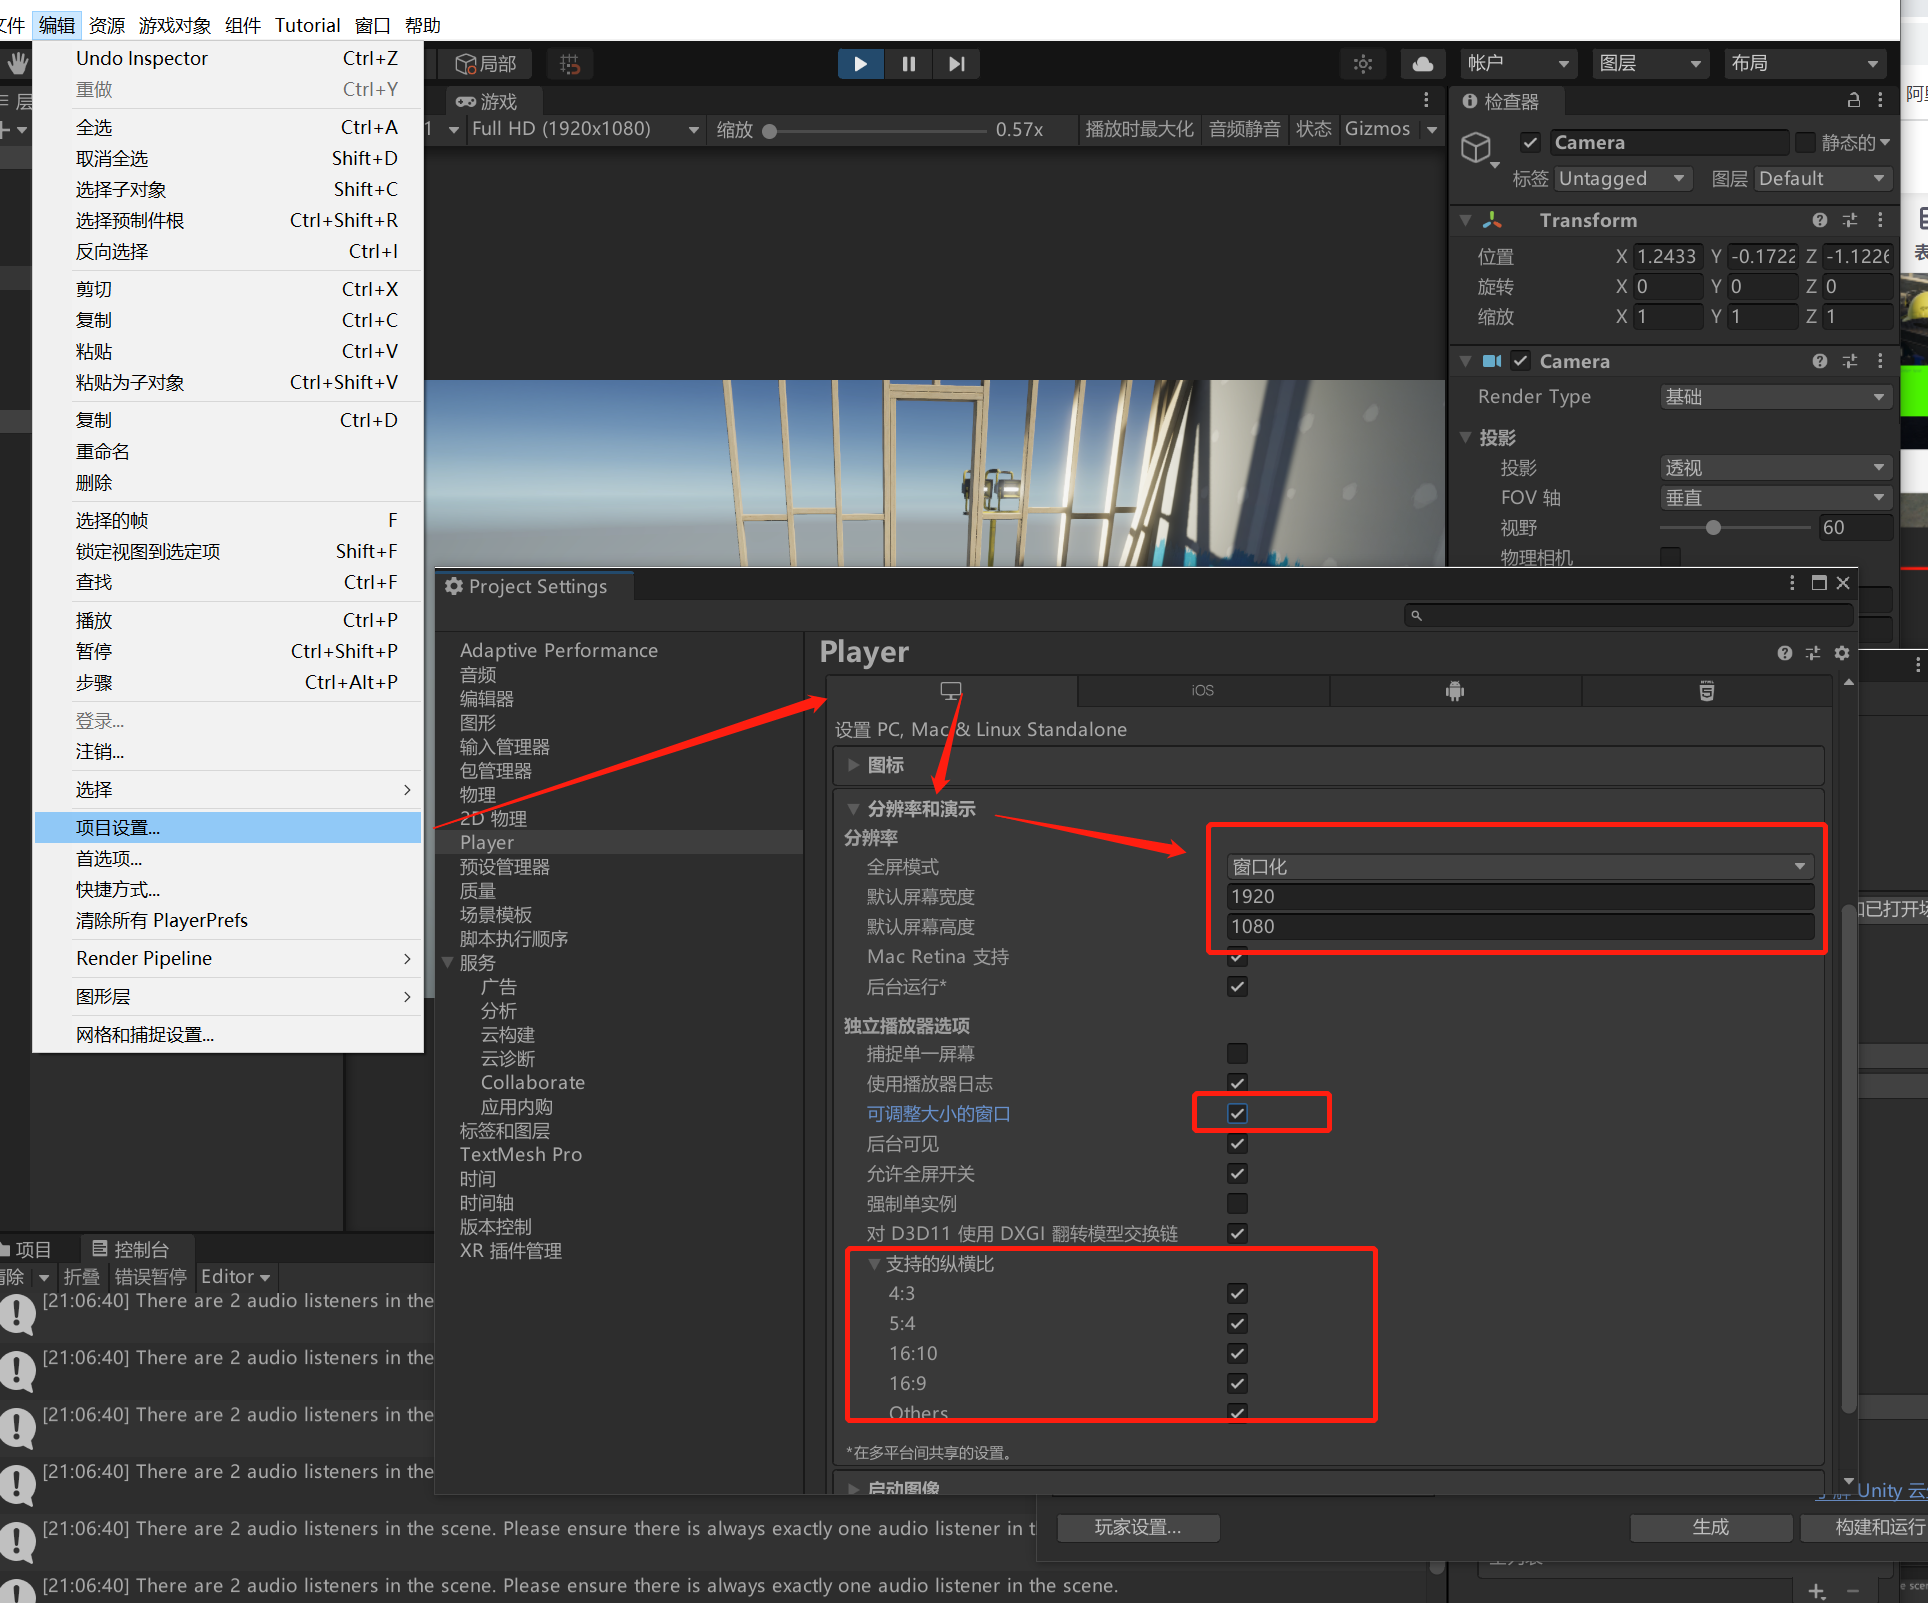Viewport: 1928px width, 1603px height.
Task: Click the Play button in the toolbar
Action: 860,64
